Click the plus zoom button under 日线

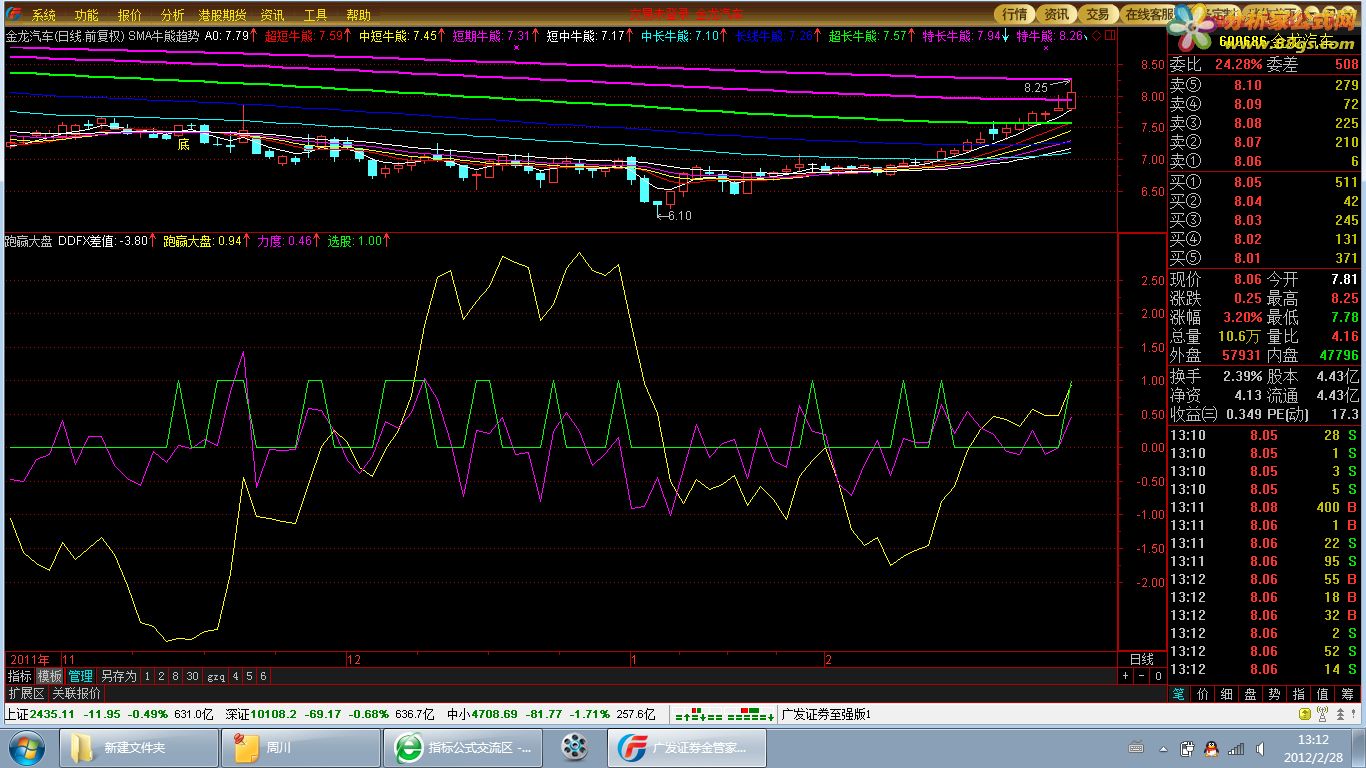pos(1126,676)
